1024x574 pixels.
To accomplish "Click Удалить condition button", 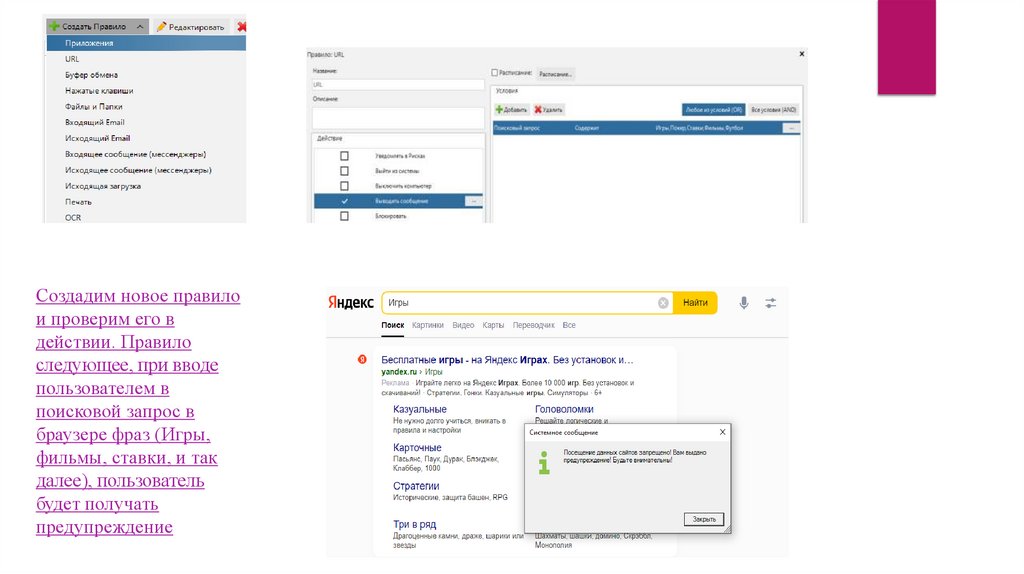I will click(548, 110).
